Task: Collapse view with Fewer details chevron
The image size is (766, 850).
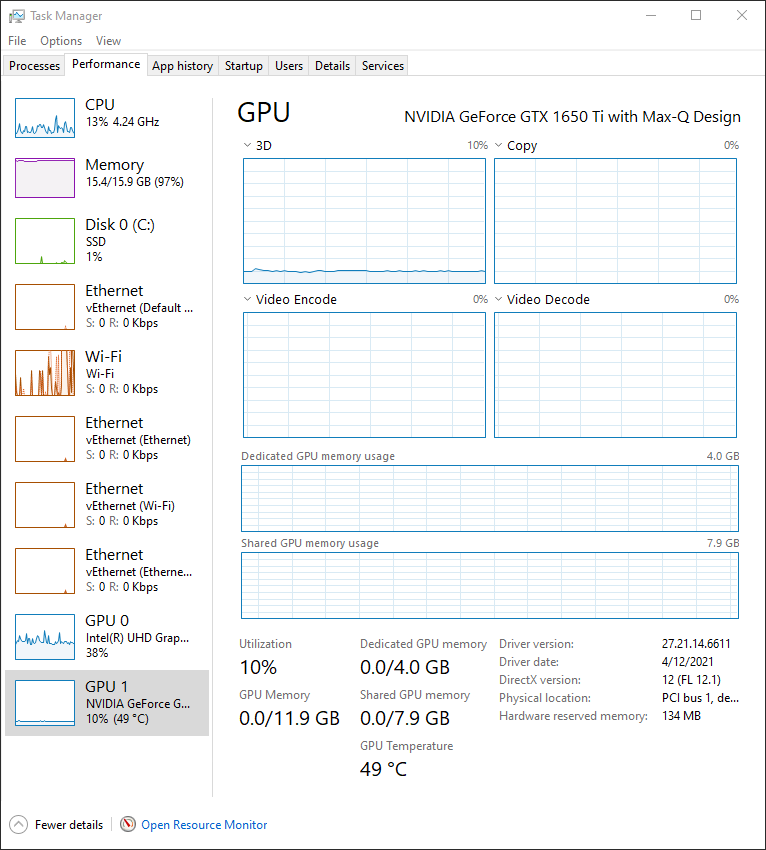Action: click(18, 825)
